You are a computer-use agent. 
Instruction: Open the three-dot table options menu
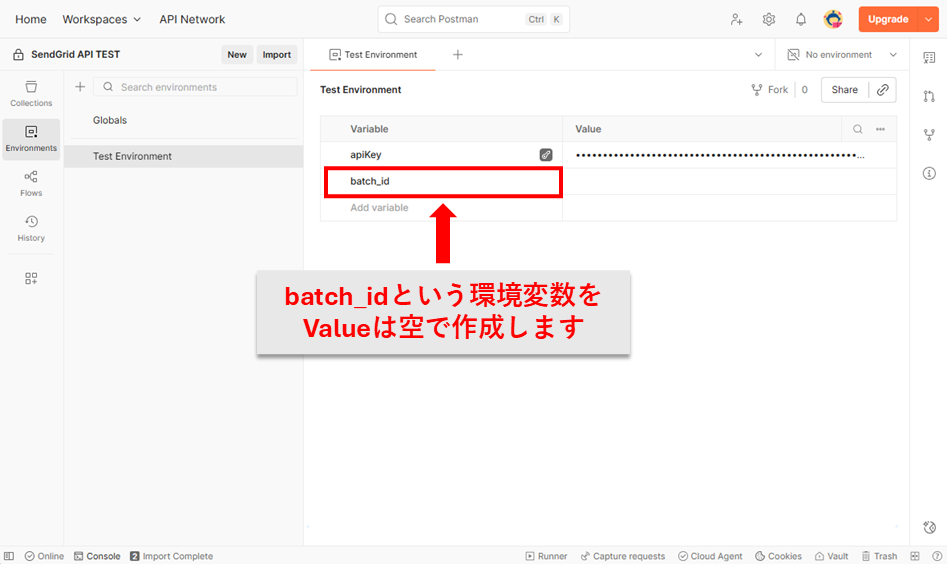point(880,129)
